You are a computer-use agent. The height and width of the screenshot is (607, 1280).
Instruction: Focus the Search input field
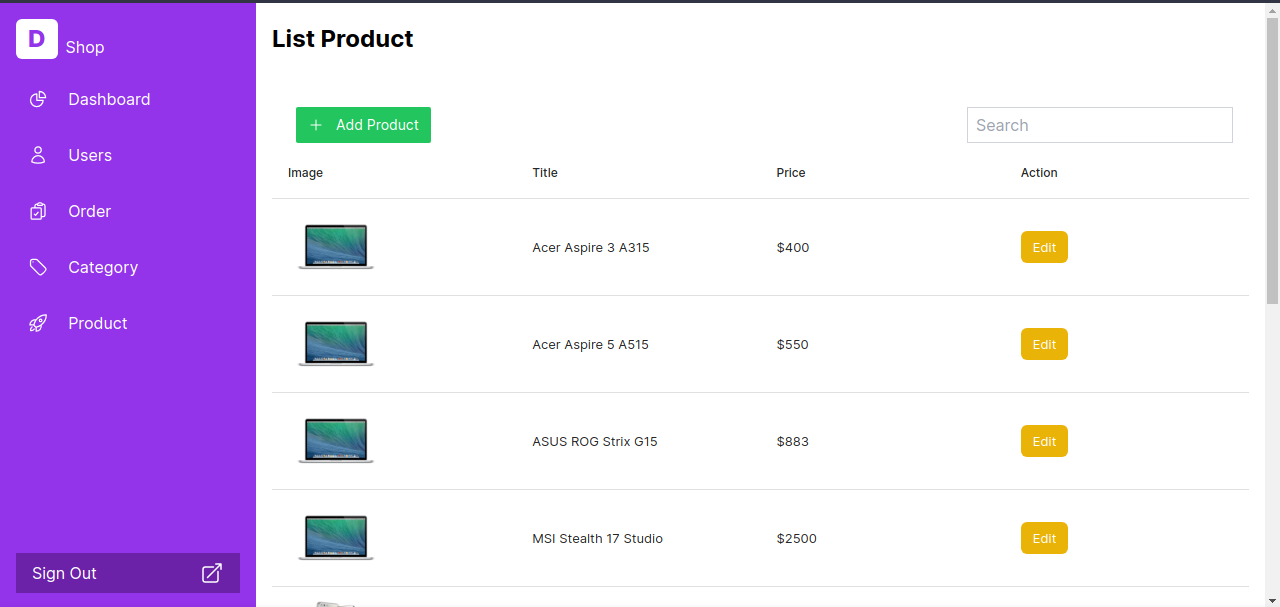click(1099, 125)
